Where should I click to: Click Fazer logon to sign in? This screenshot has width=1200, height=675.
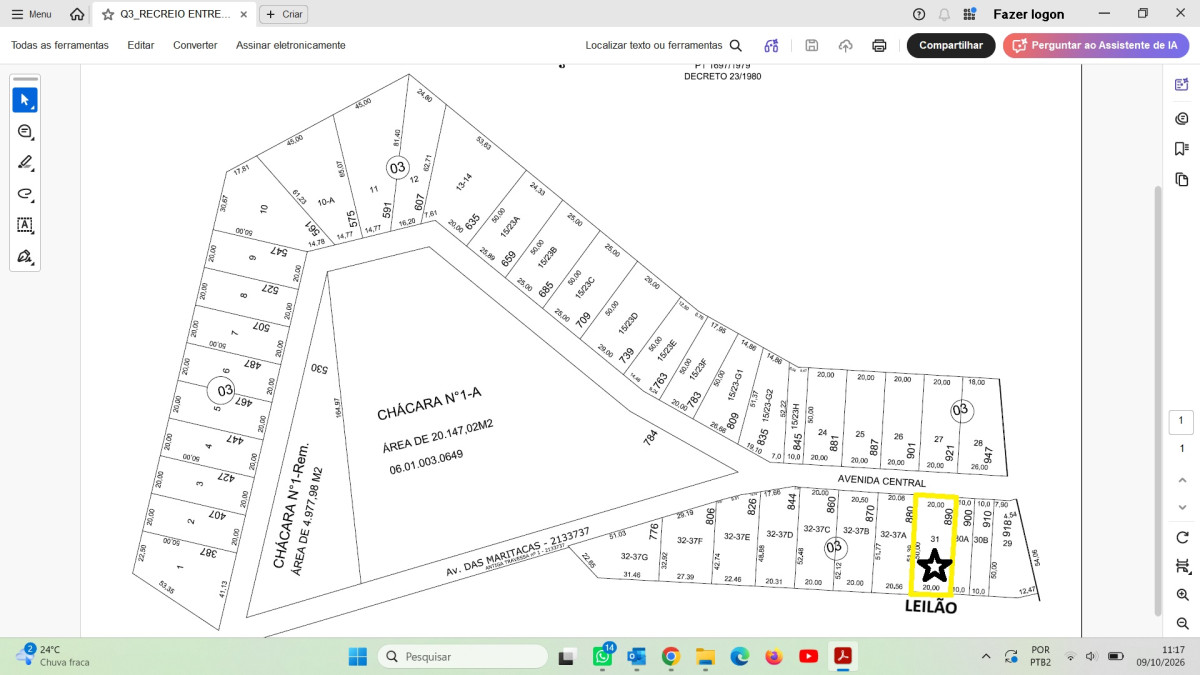1029,14
